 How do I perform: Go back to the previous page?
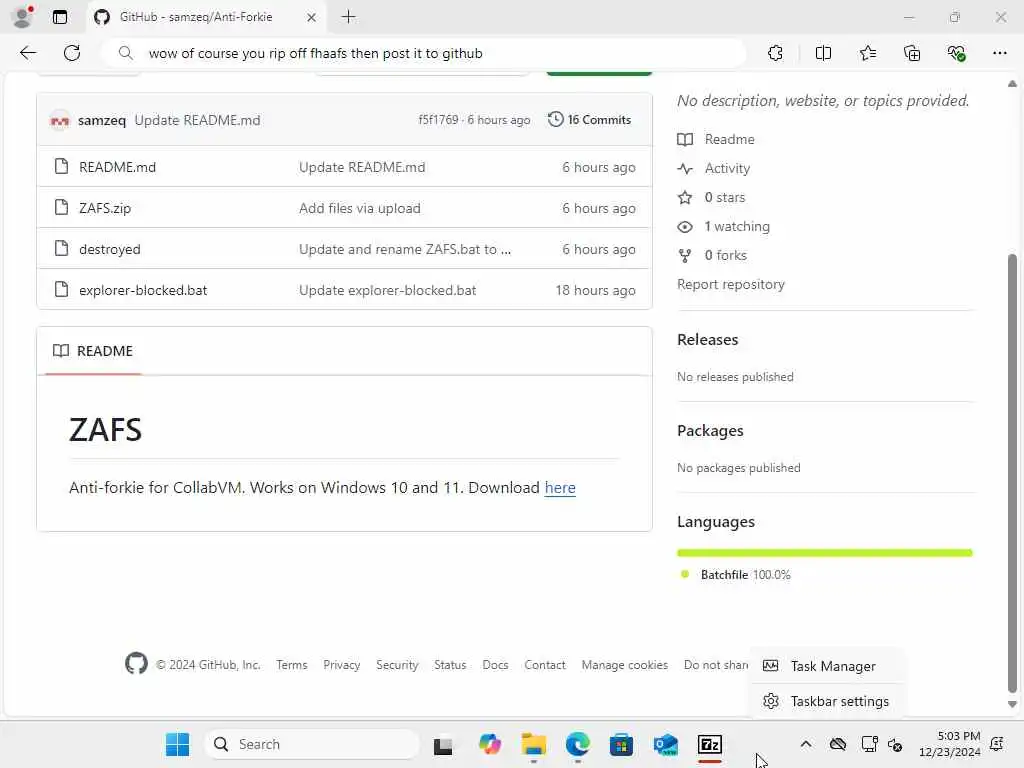[27, 53]
